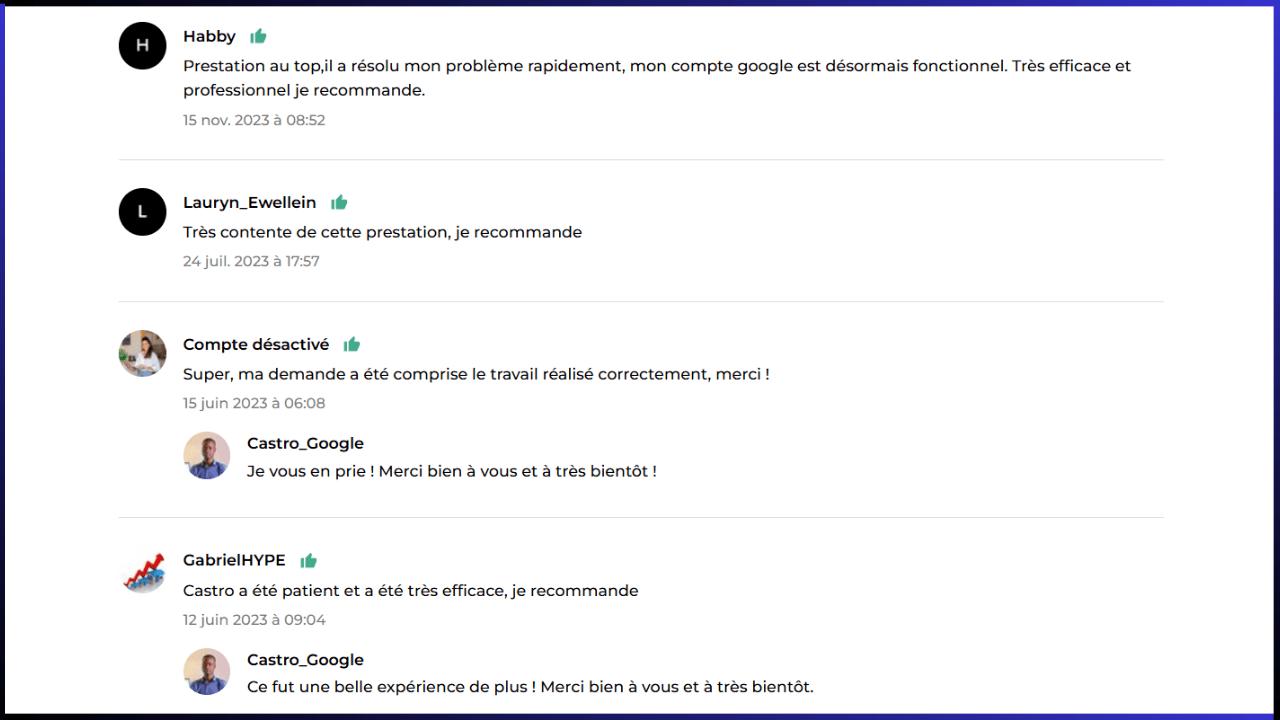This screenshot has height=720, width=1280.
Task: Click Lauryn_Ewellein's black avatar circle
Action: (142, 211)
